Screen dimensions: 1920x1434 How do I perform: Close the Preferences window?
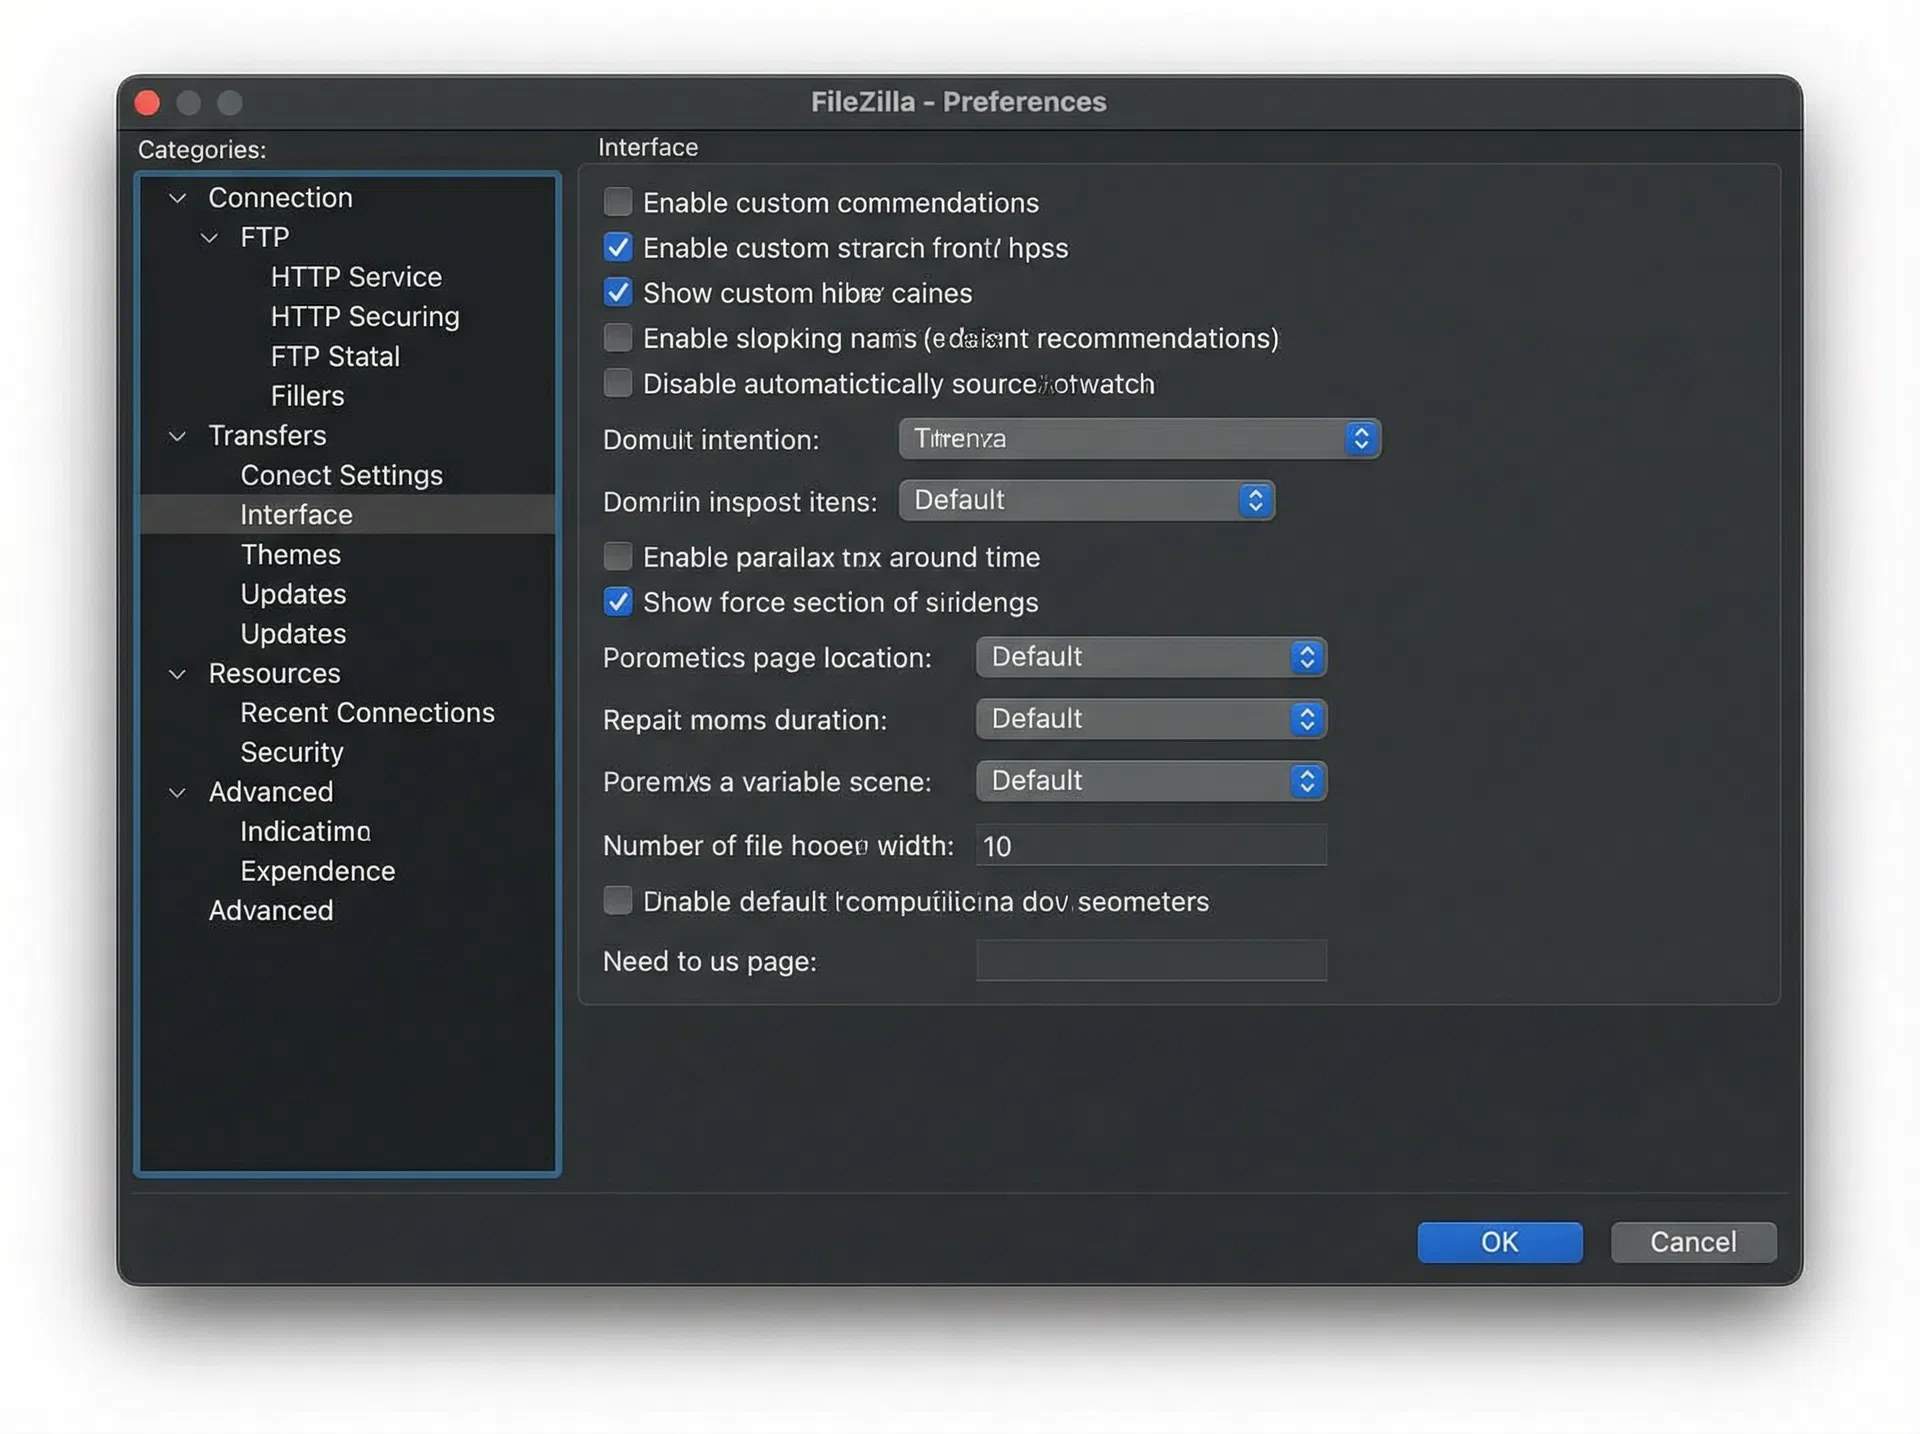(x=148, y=103)
